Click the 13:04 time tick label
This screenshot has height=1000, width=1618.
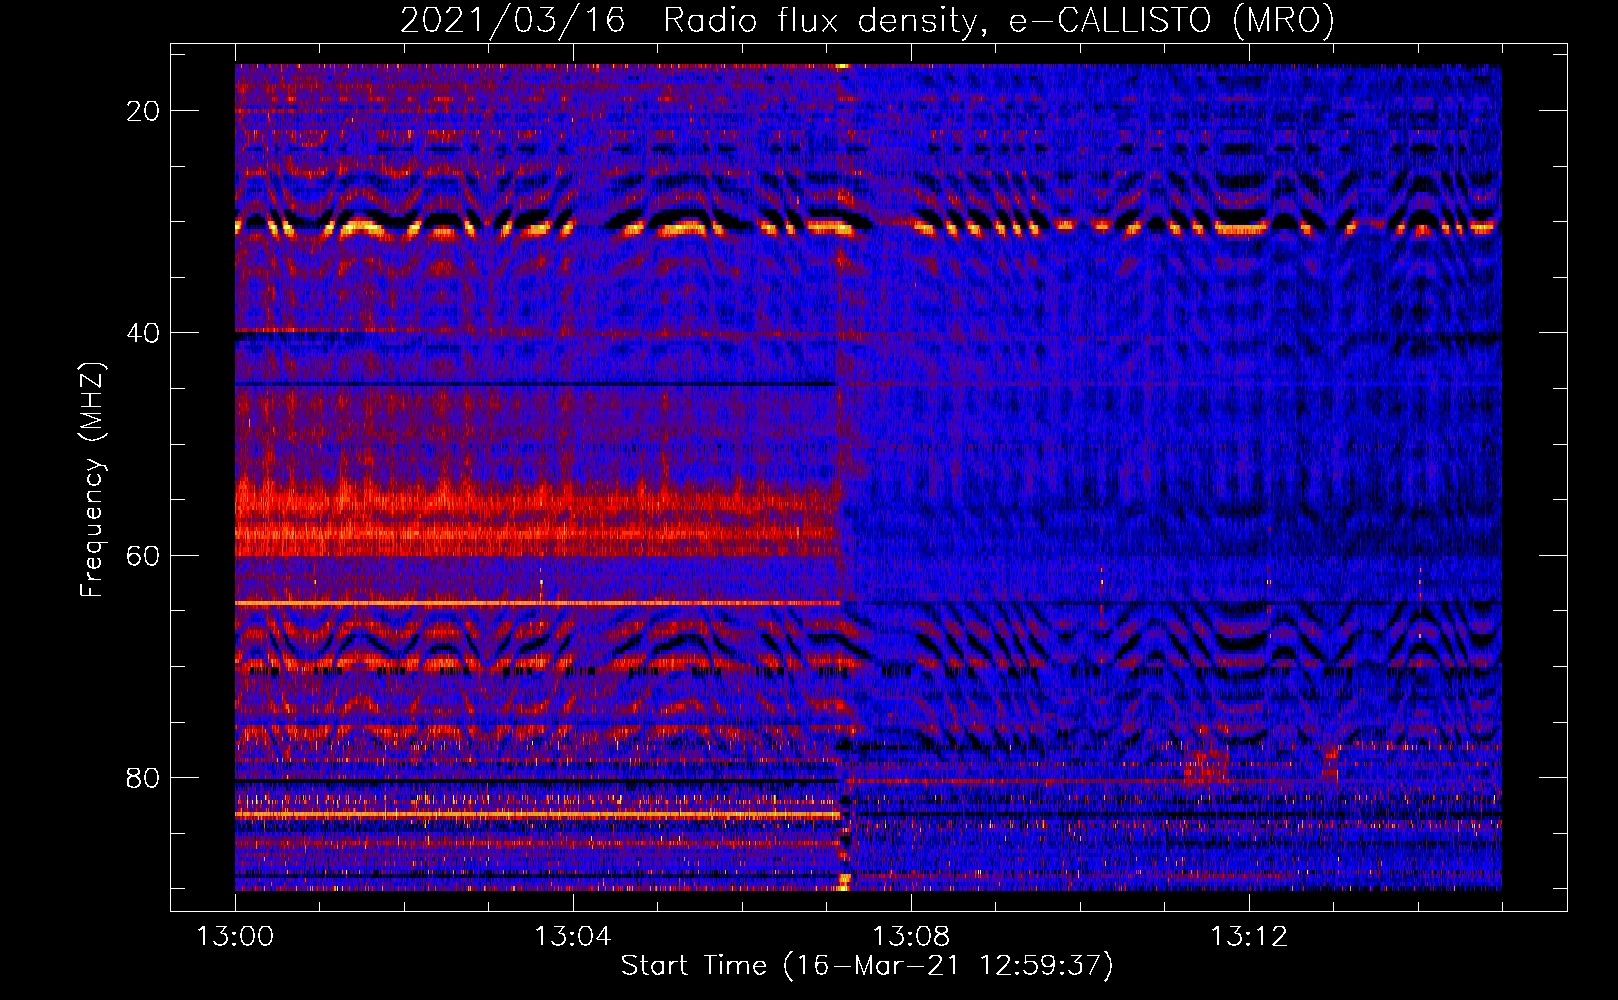coord(573,937)
